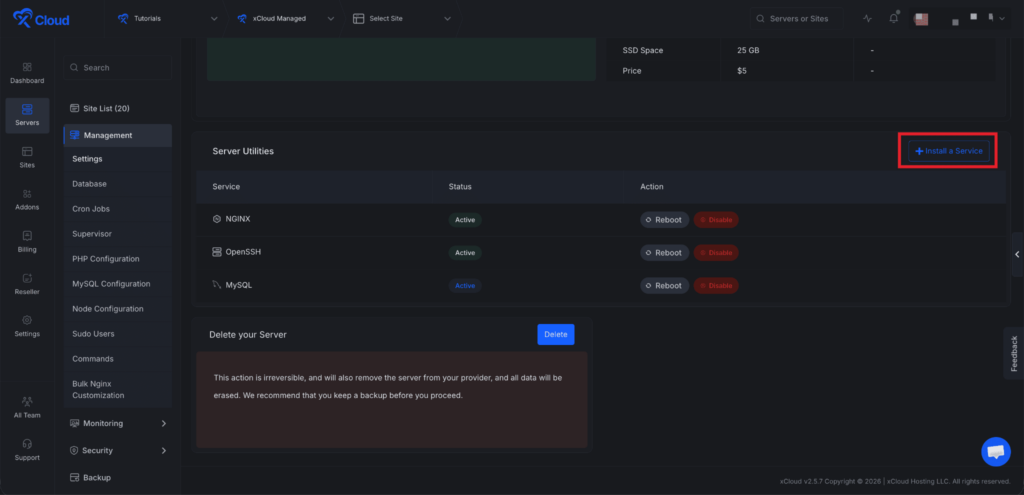Click the 25 GB SSD value
Image resolution: width=1024 pixels, height=495 pixels.
748,50
